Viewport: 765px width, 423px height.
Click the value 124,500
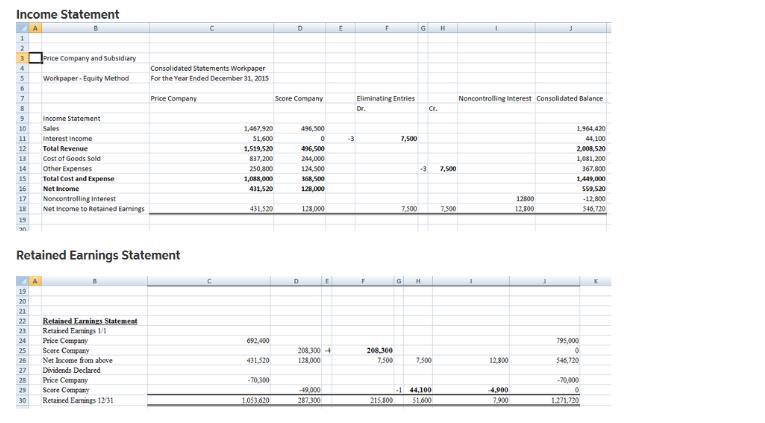coord(313,168)
